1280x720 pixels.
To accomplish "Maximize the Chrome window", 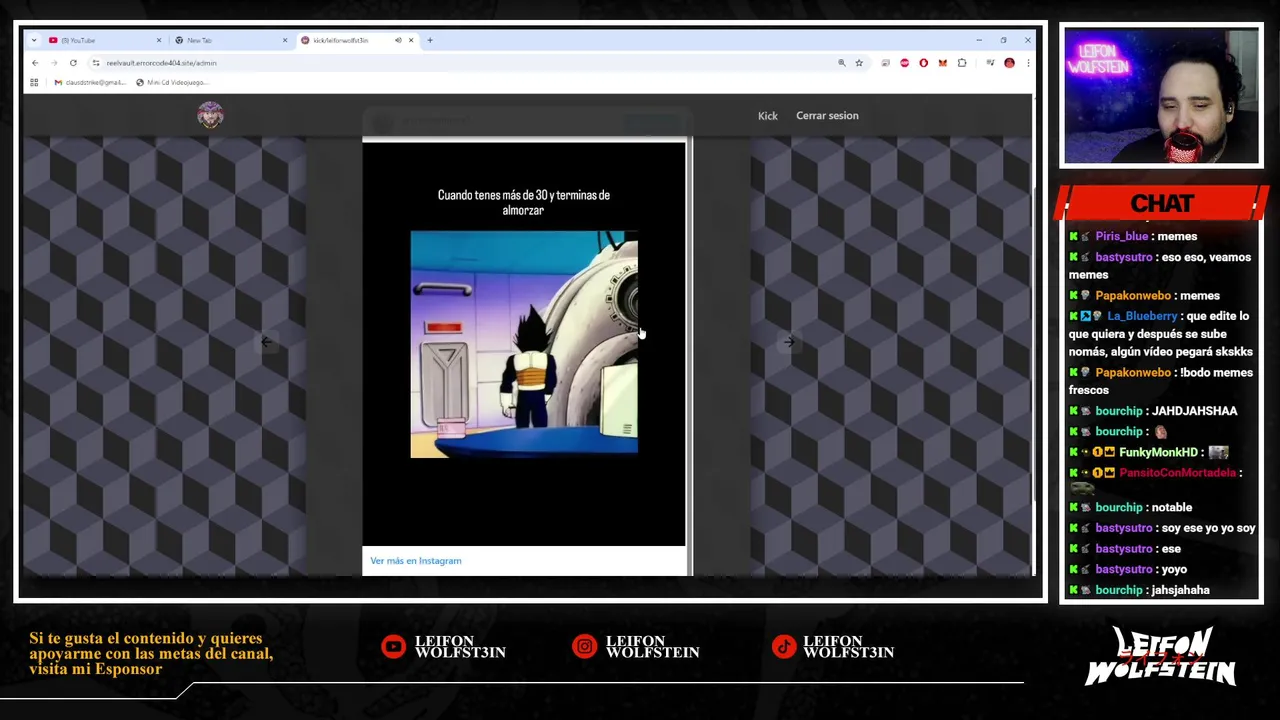I will pos(1003,40).
